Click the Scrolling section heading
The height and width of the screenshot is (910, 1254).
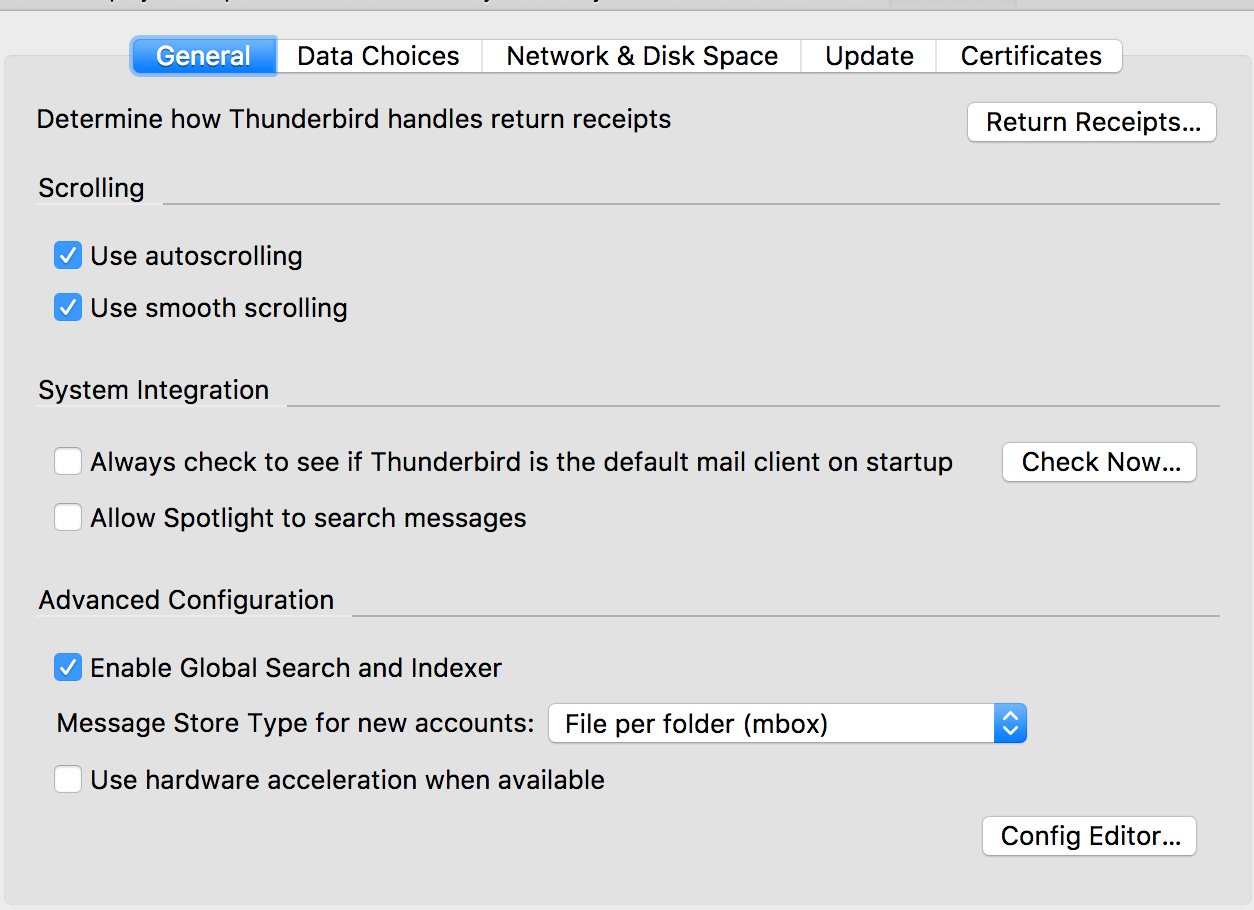tap(91, 188)
